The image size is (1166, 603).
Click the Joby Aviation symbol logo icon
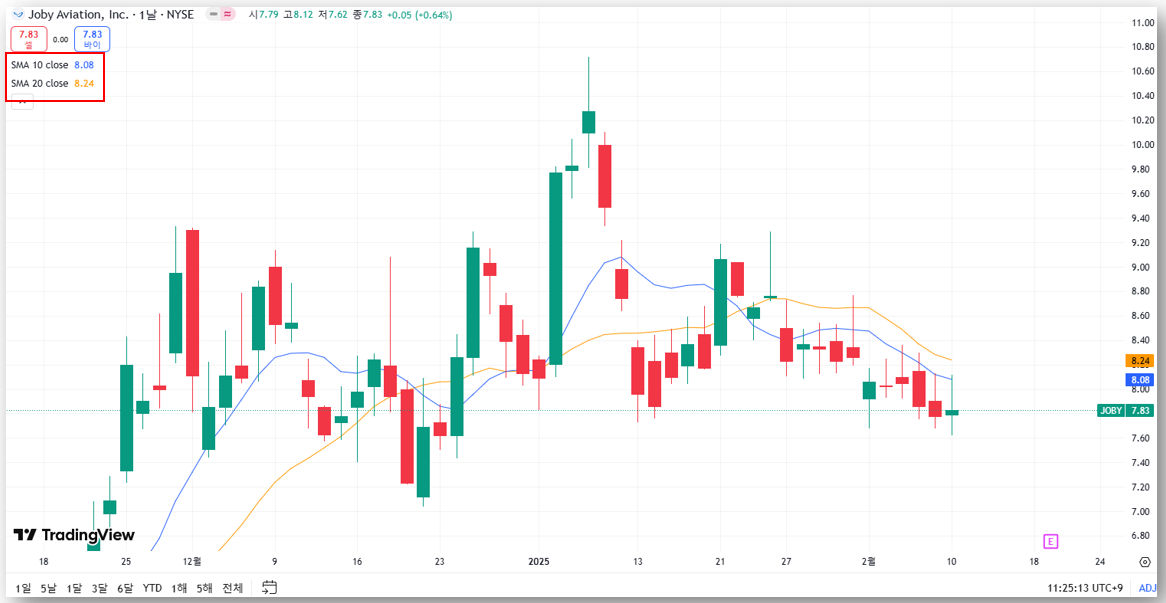(x=19, y=15)
